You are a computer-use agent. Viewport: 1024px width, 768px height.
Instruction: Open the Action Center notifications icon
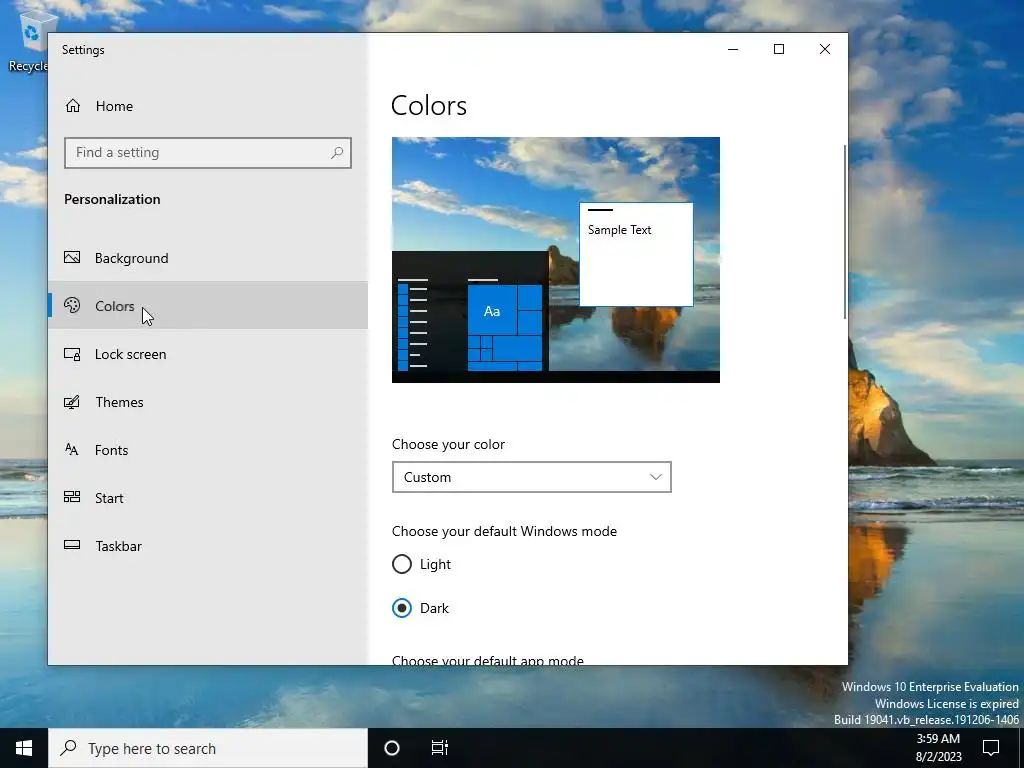pyautogui.click(x=991, y=748)
